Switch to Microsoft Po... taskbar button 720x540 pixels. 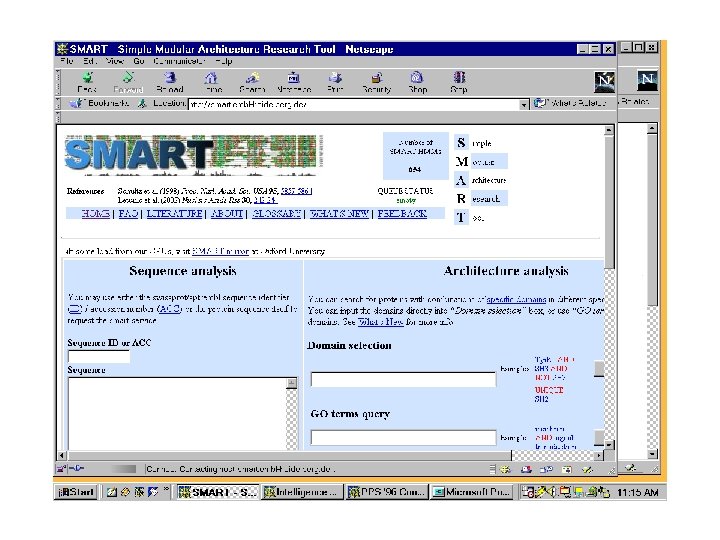472,492
